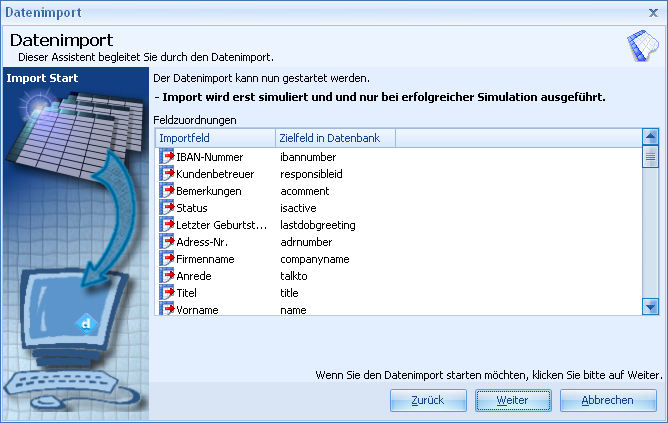Screen dimensions: 668x423
Task: Click the wizard logo icon in header
Action: pos(643,45)
